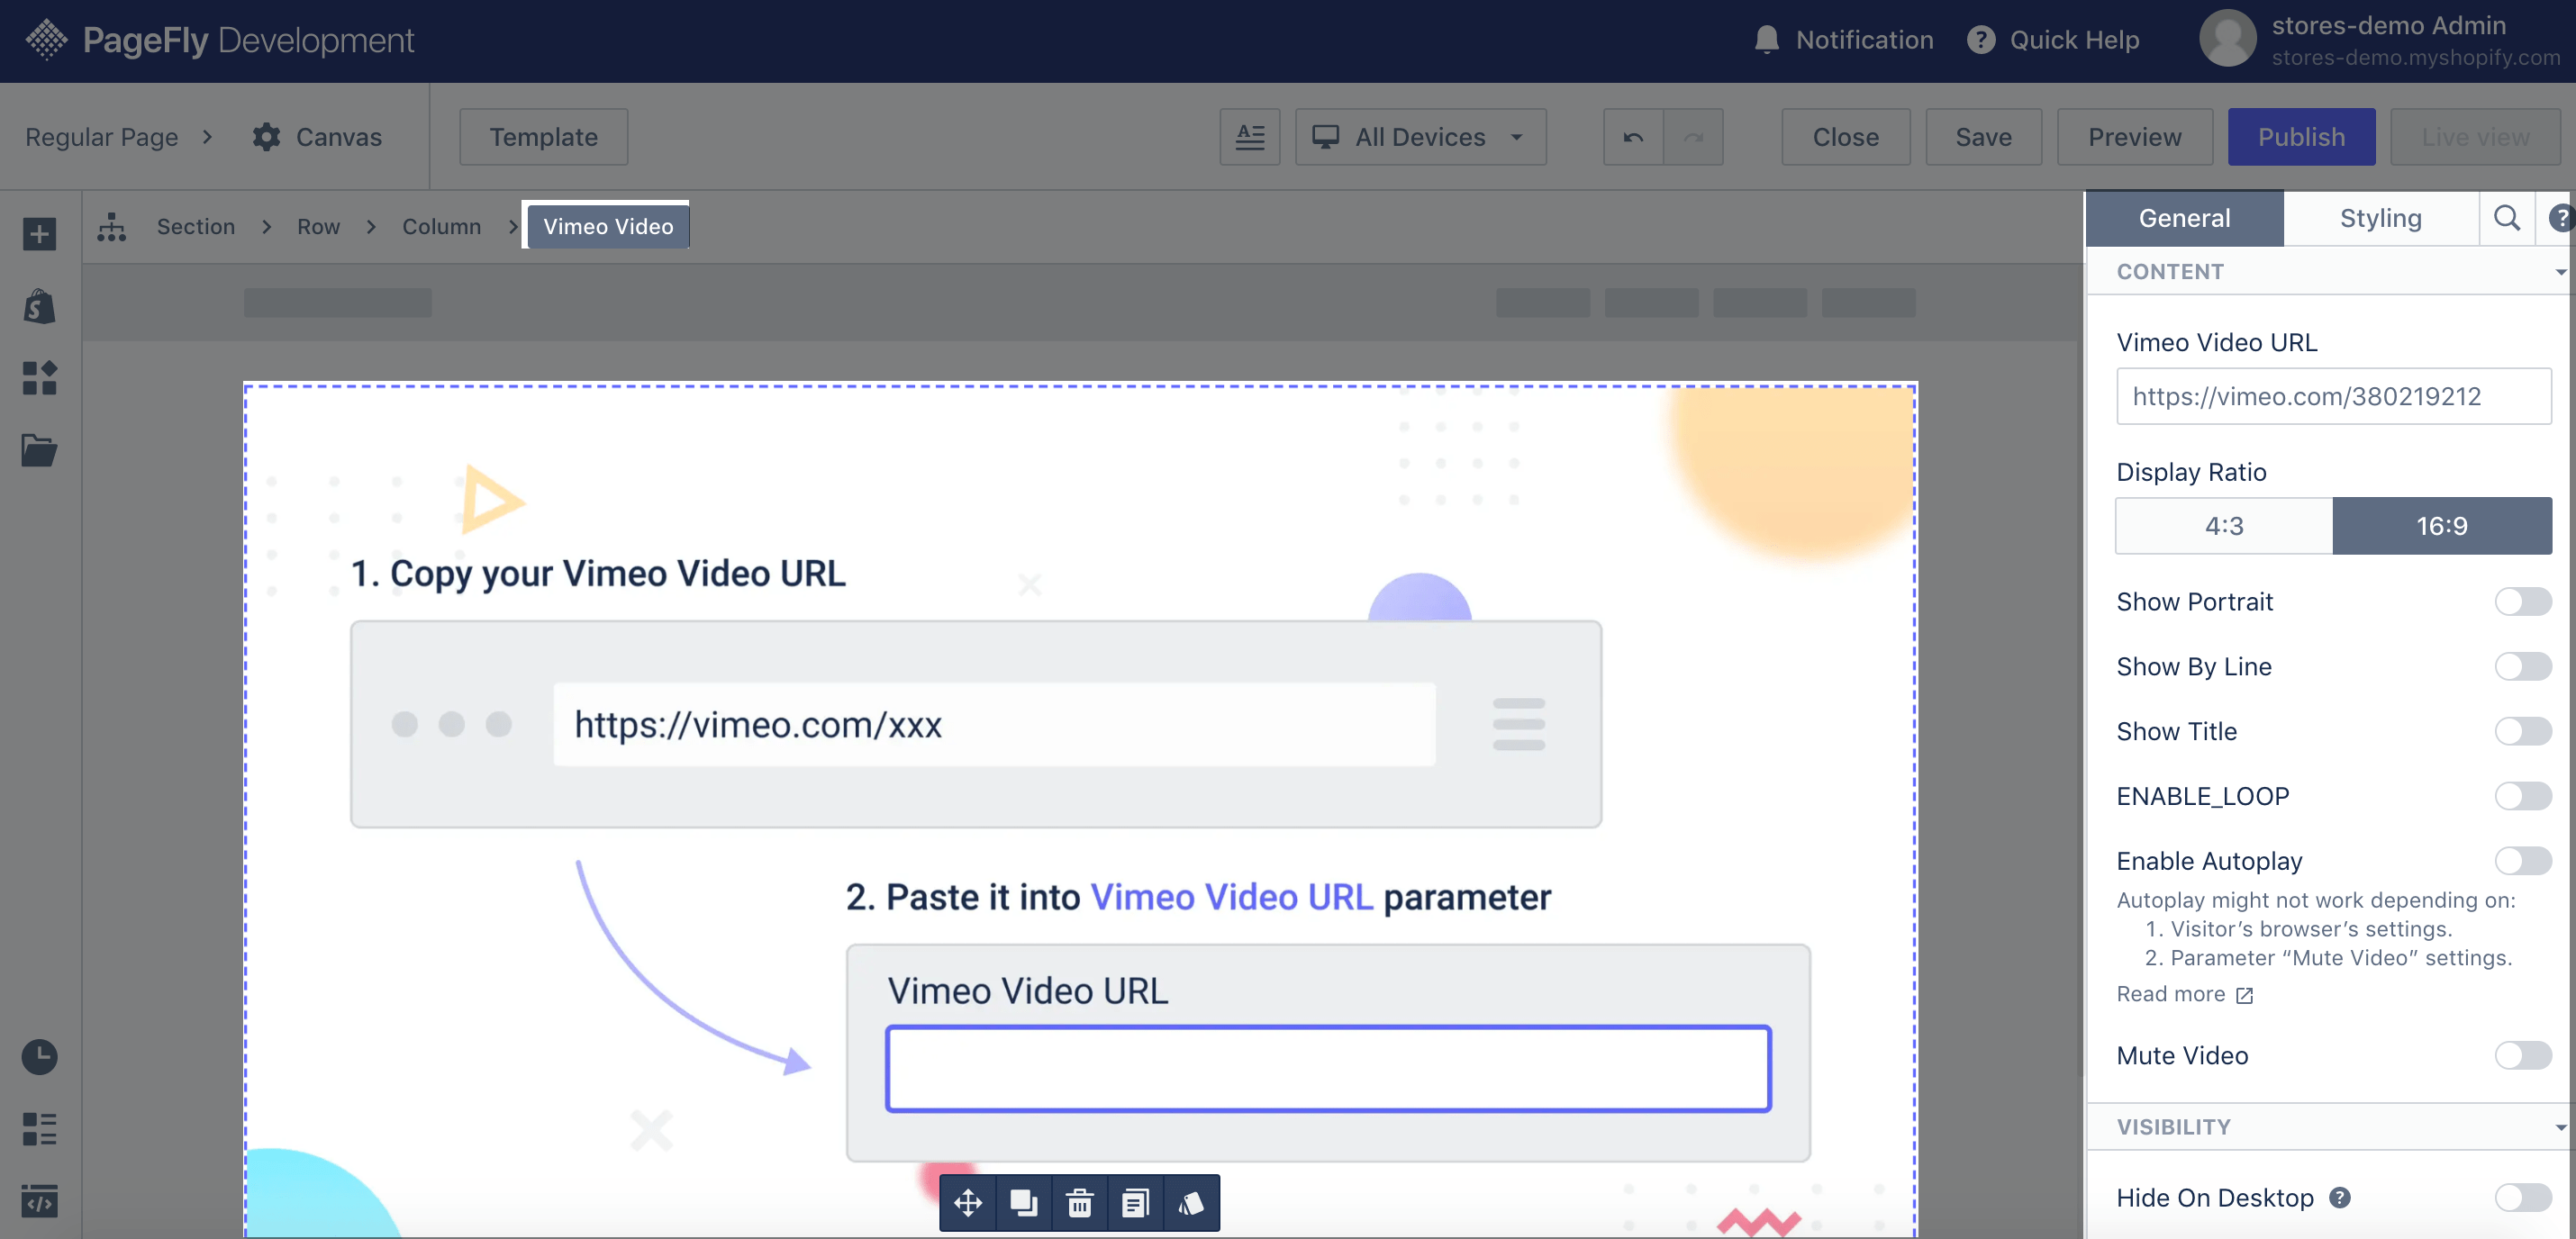Screen dimensions: 2576x1239
Task: Open the help icon beside parameter search
Action: (x=2560, y=218)
